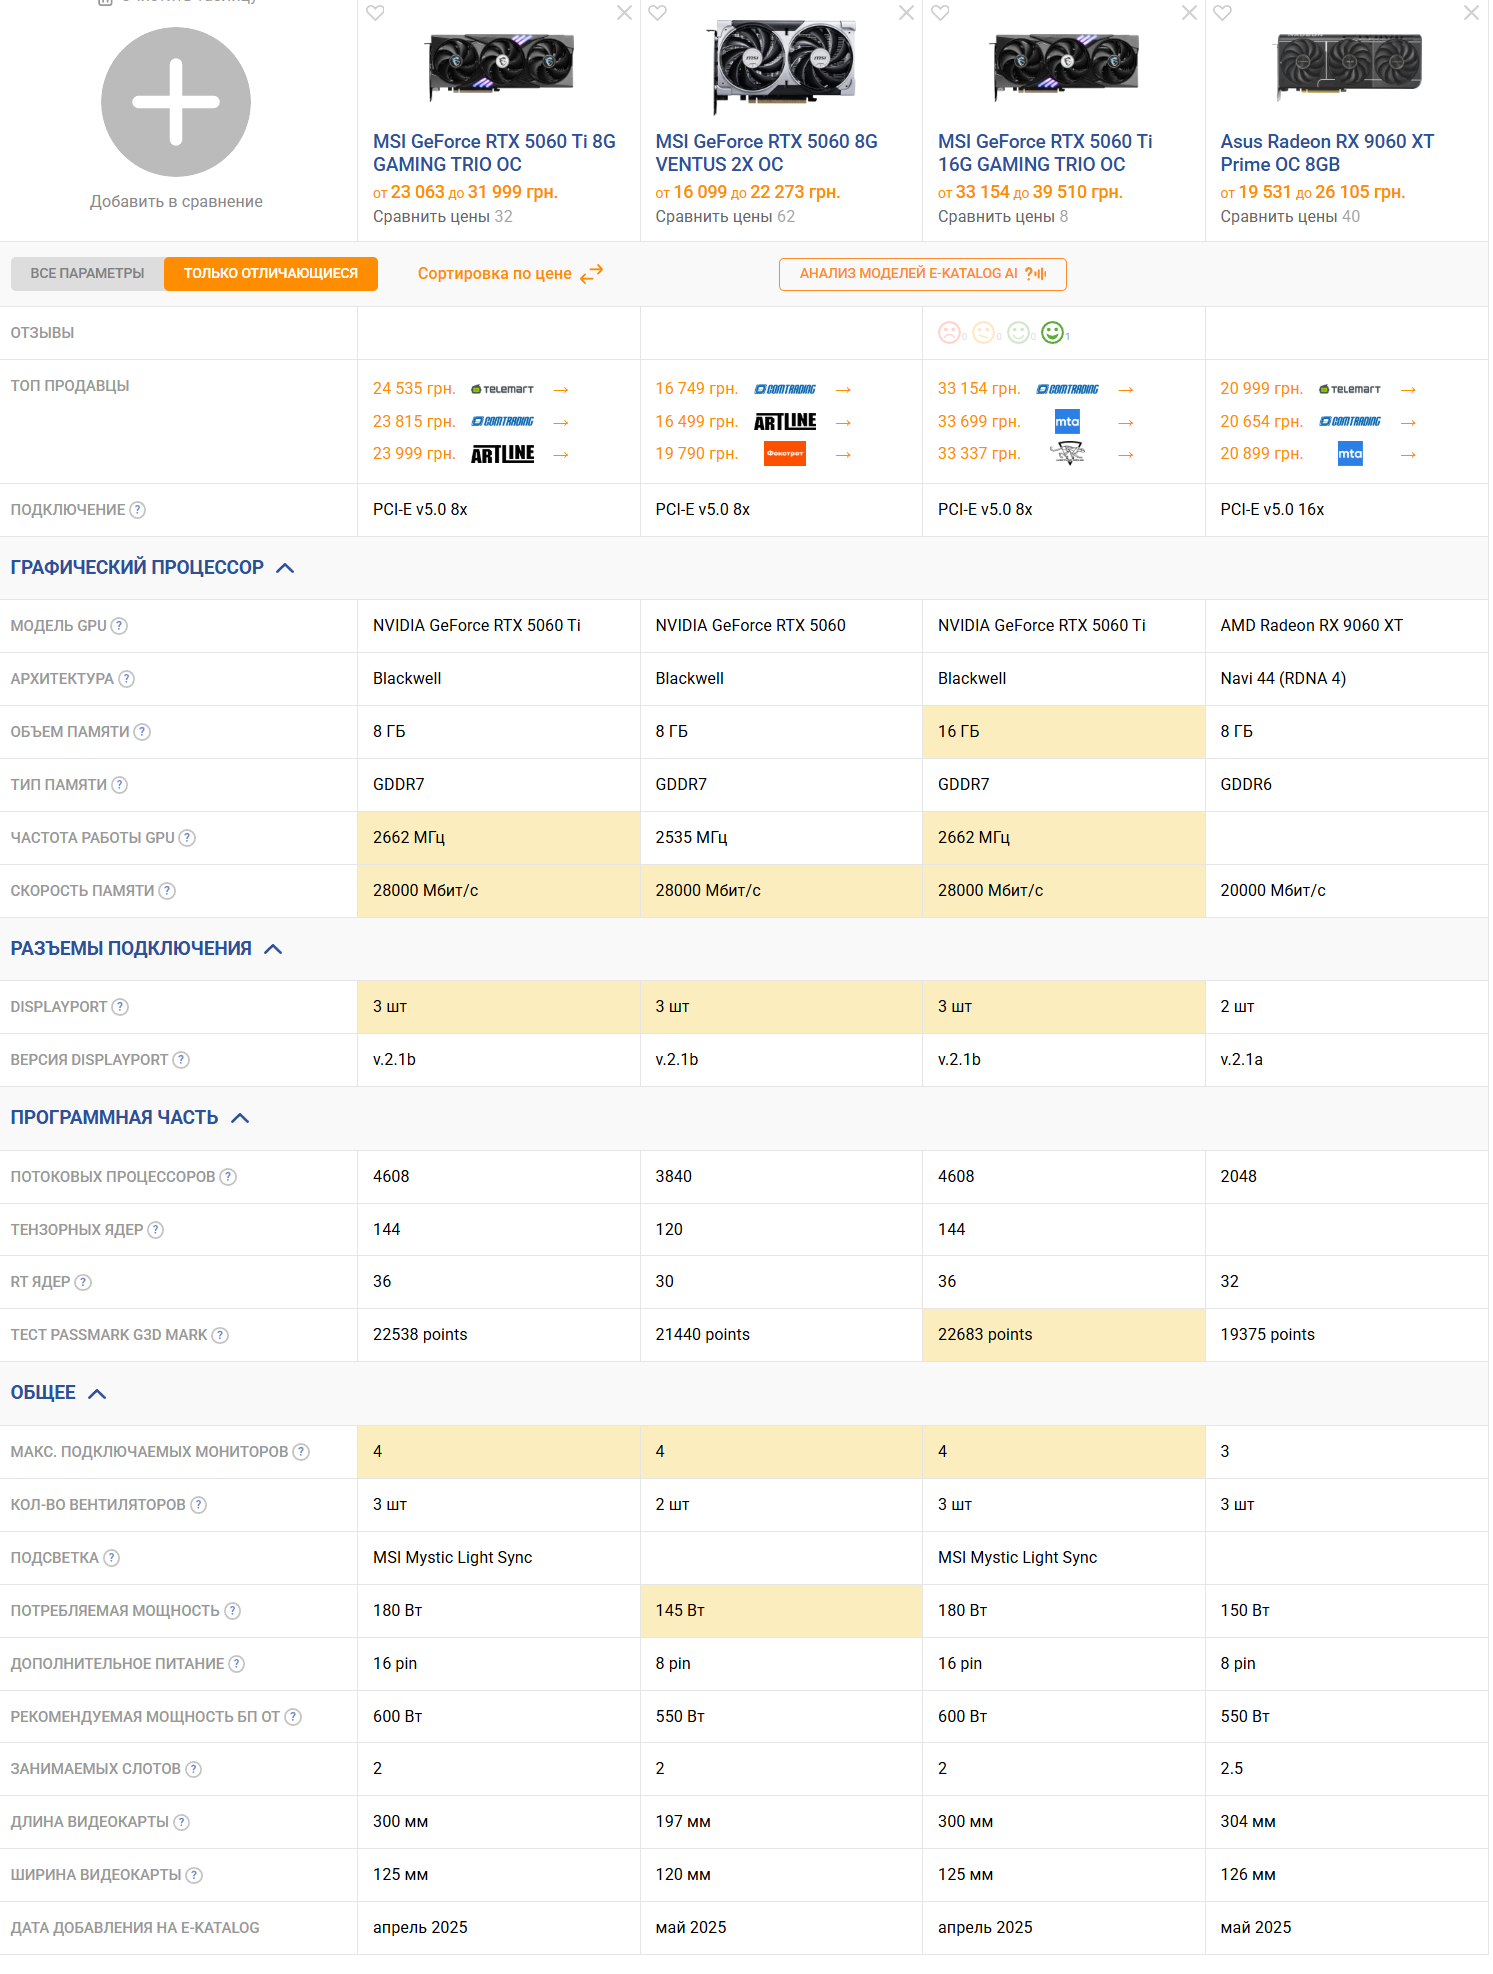Collapse the Графический процессор section
Screen dimensions: 1493x1974
(x=285, y=568)
